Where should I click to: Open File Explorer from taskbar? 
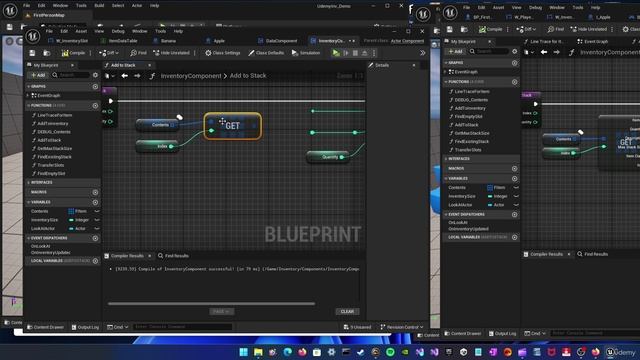point(258,352)
